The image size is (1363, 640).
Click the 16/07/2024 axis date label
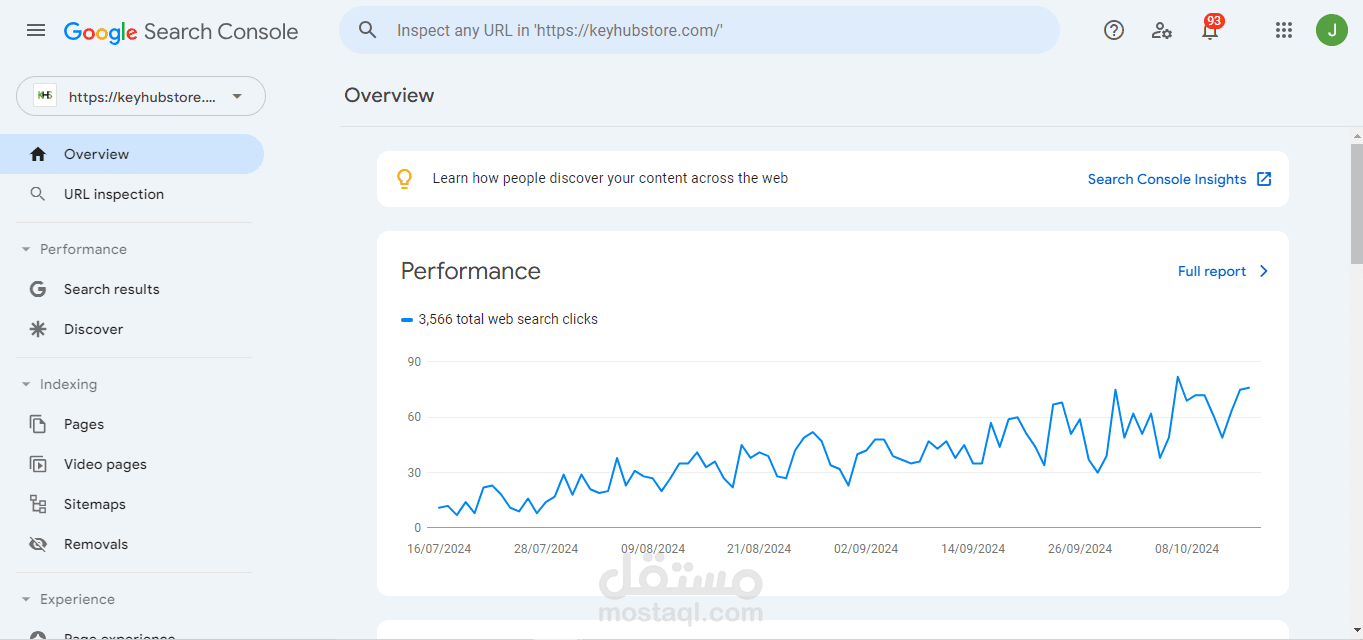click(439, 548)
